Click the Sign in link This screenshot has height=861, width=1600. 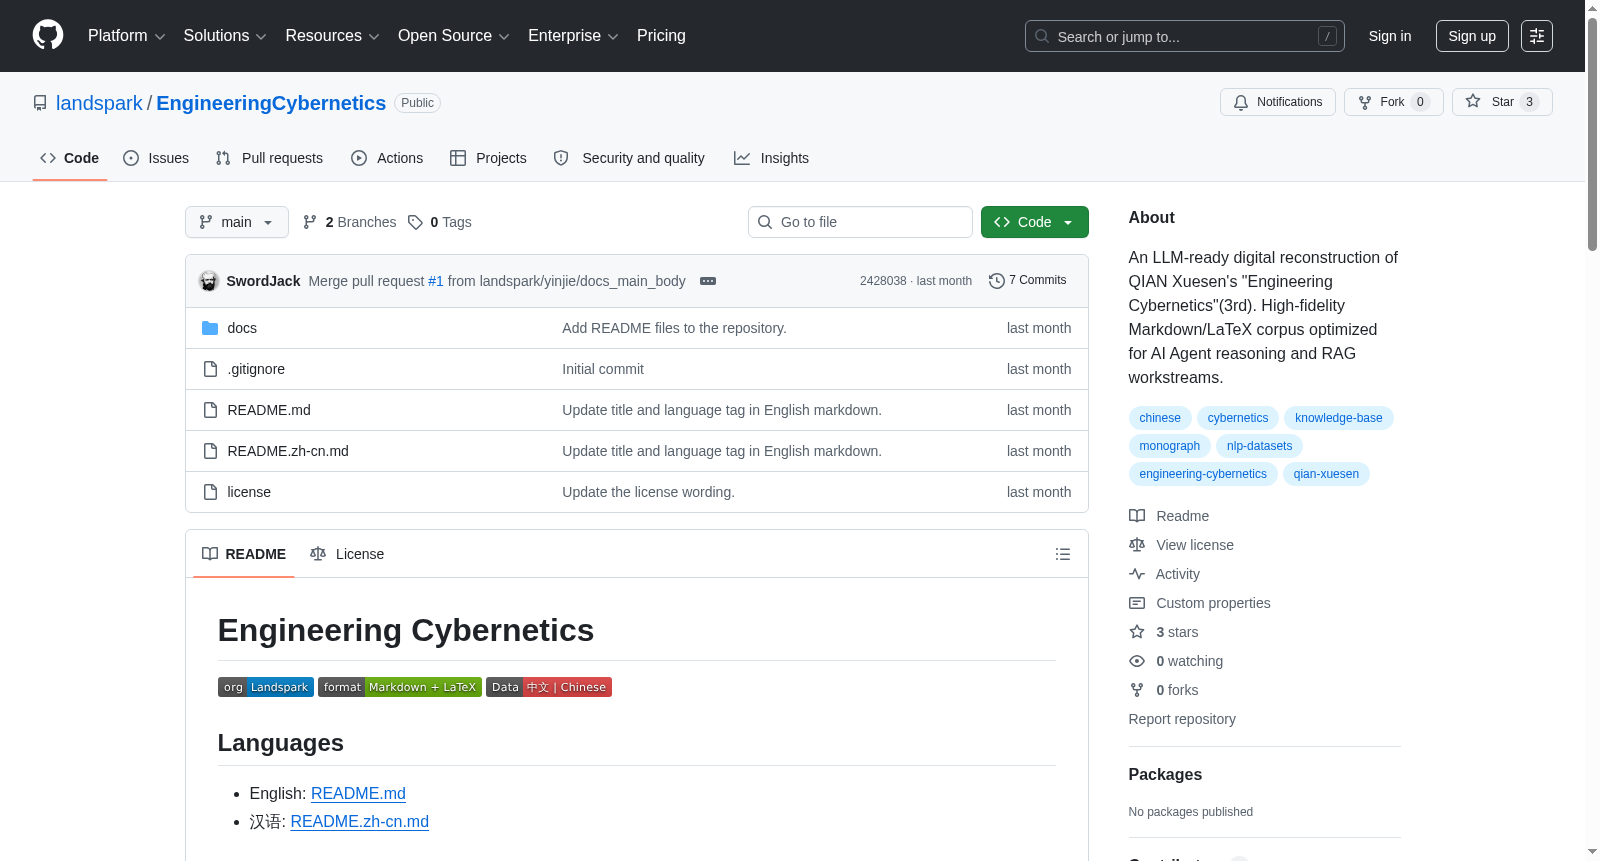1390,36
